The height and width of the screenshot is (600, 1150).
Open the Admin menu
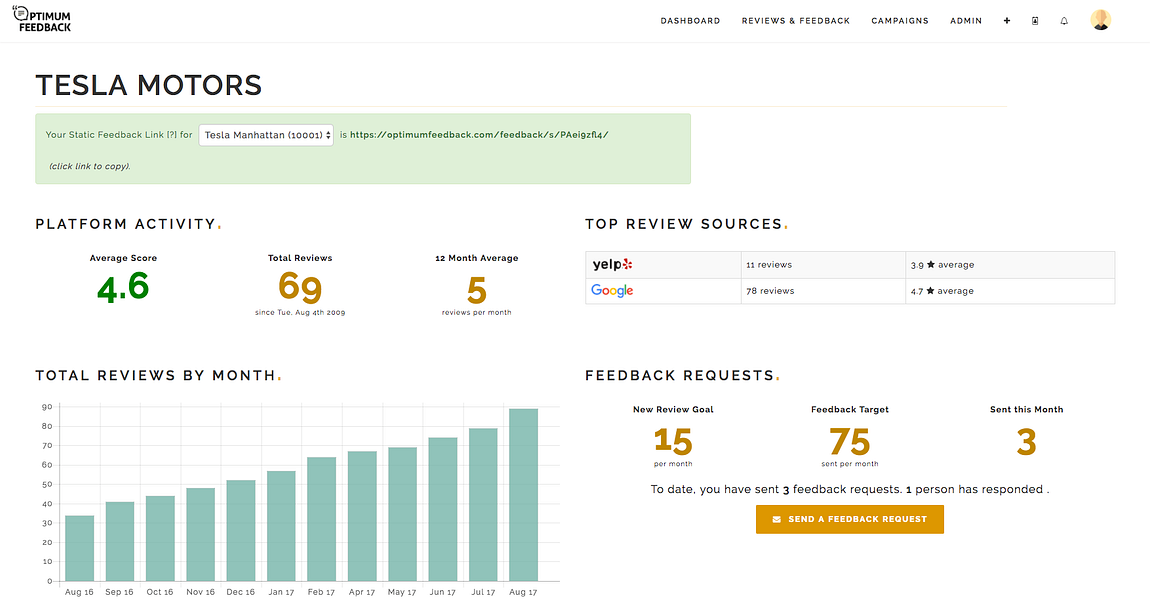(x=966, y=20)
